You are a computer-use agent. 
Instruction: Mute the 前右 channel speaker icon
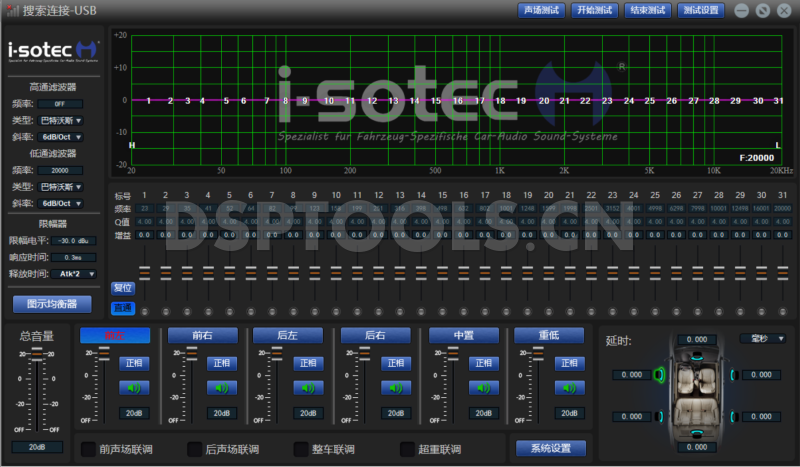[x=222, y=388]
